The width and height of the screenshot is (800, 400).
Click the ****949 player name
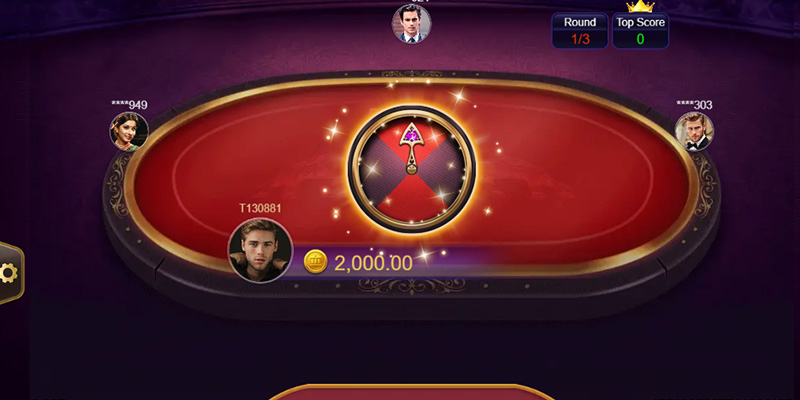(x=130, y=105)
